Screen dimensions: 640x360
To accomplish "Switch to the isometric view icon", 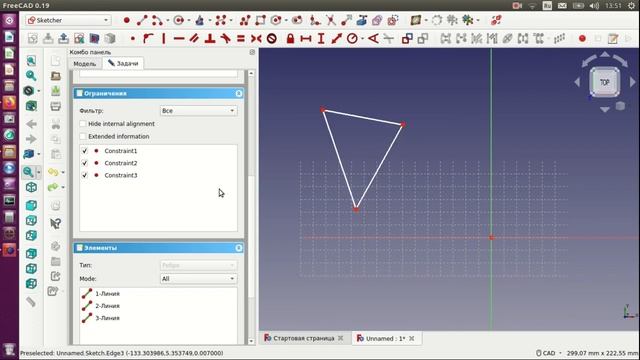I will pyautogui.click(x=31, y=187).
